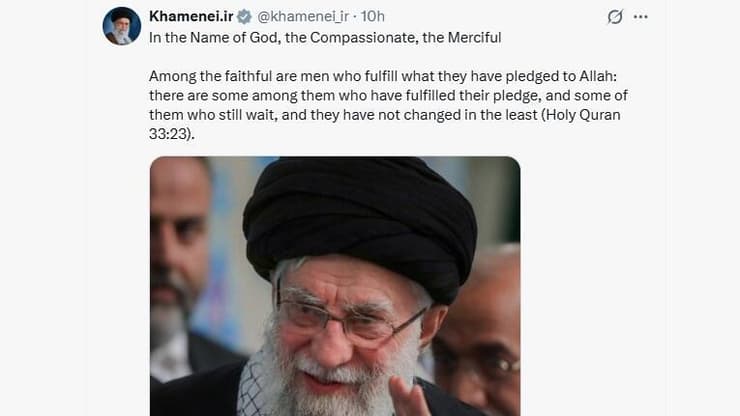Click the word 'Allah:' in the tweet
740x416 pixels.
(598, 76)
